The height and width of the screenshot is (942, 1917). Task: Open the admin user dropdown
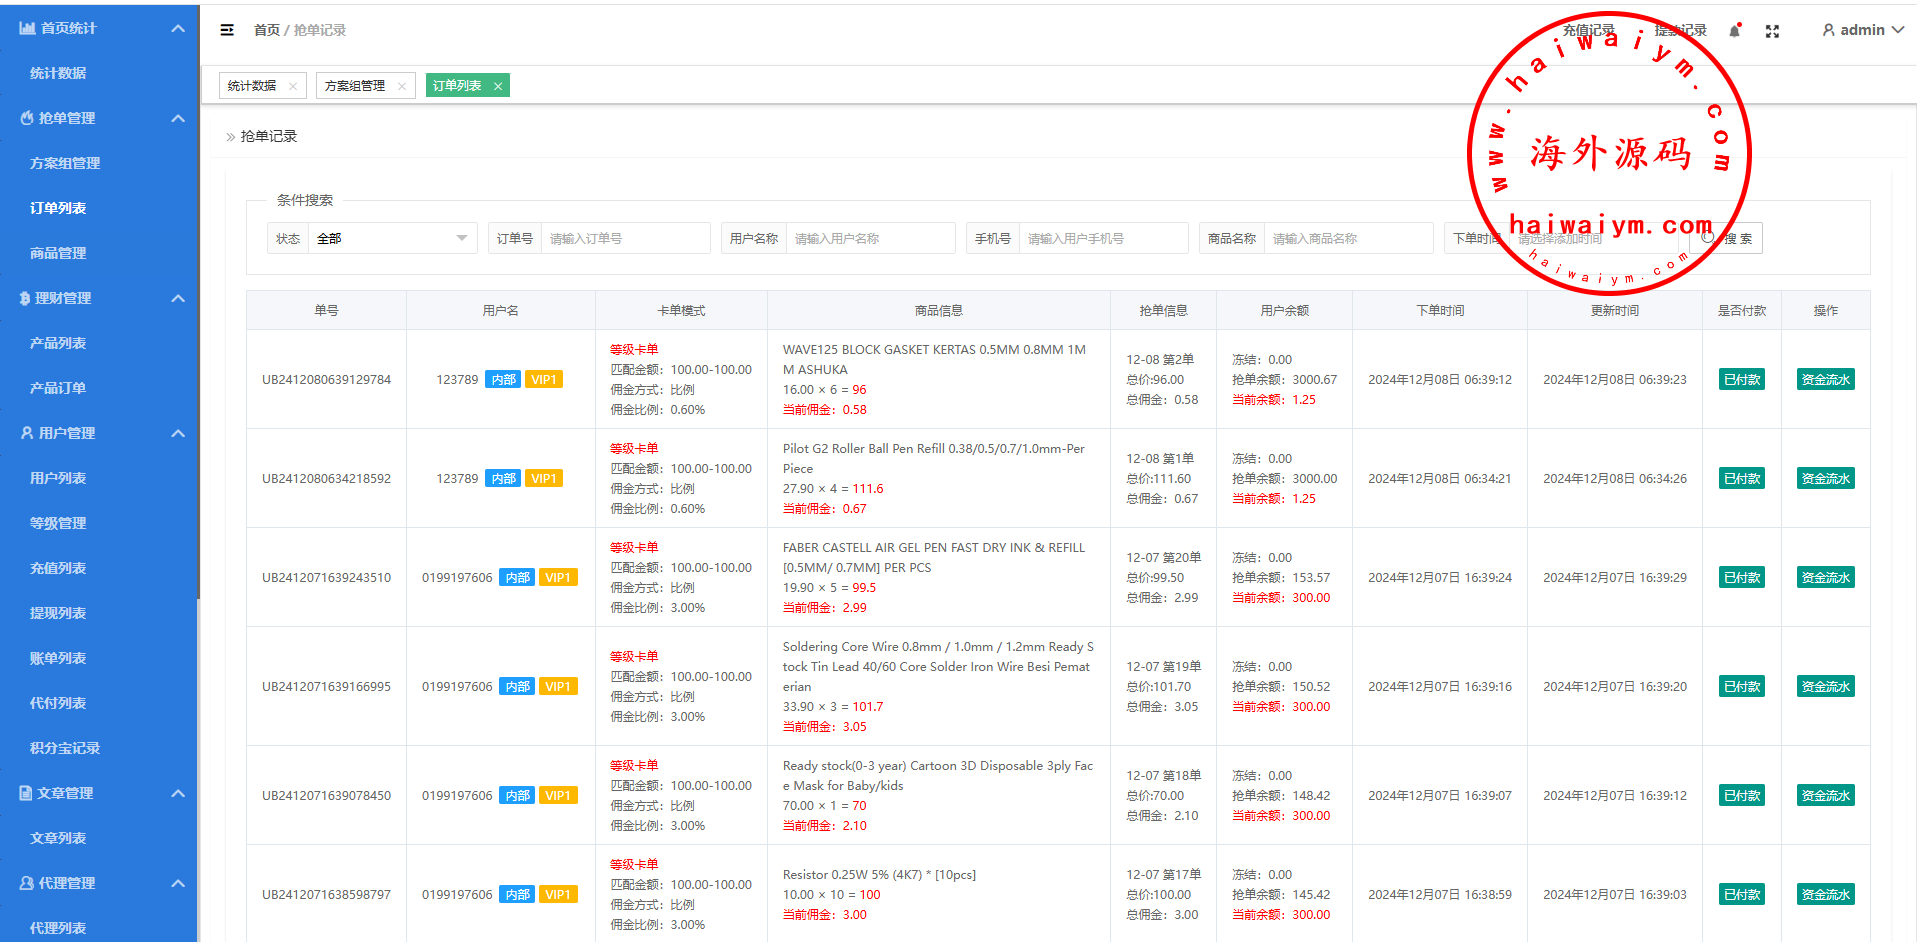pos(1862,30)
